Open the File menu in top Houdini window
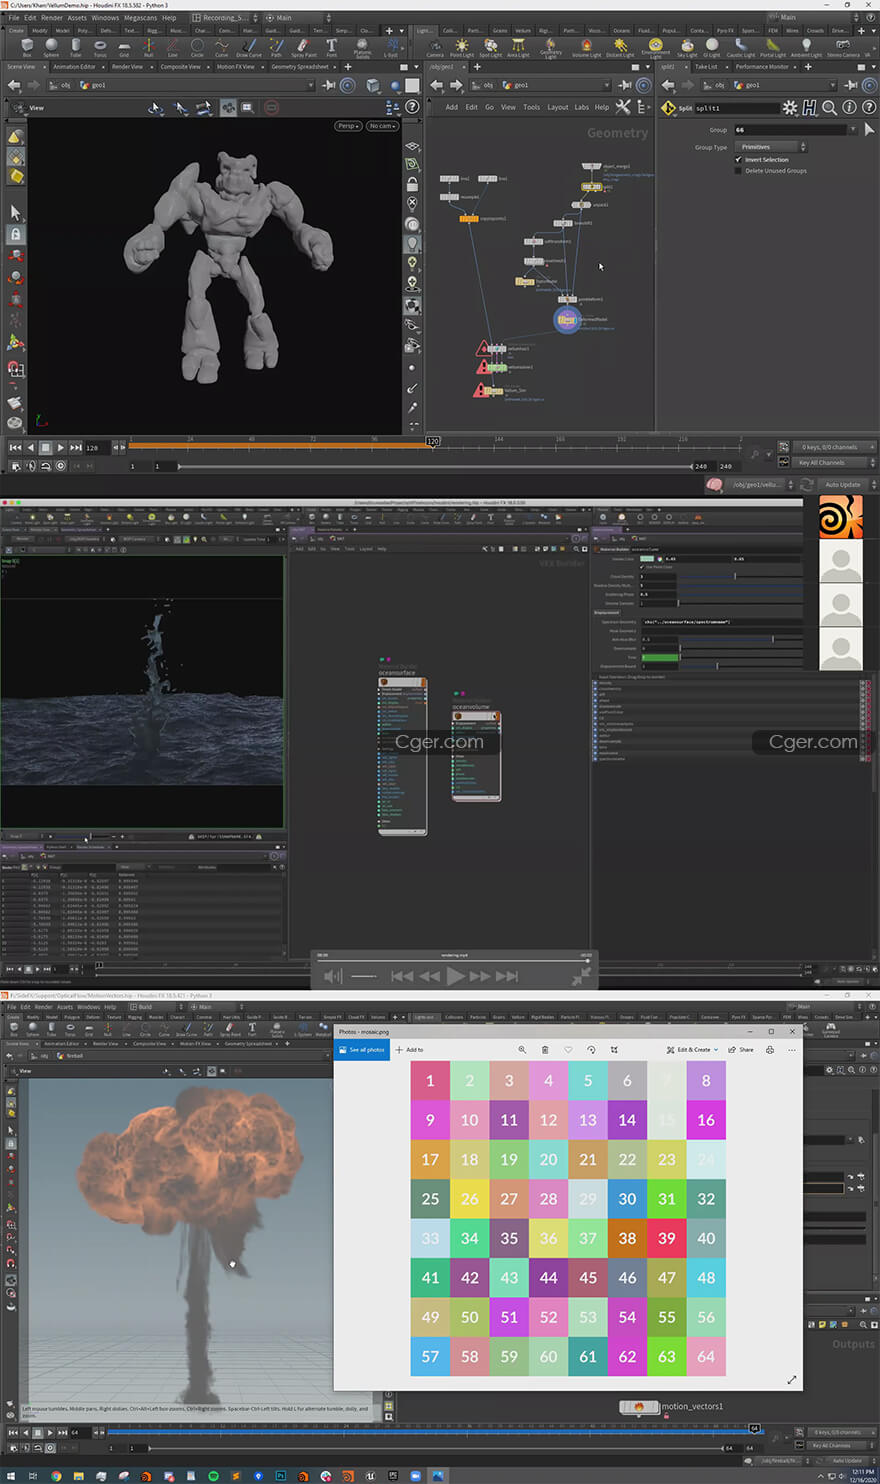880x1484 pixels. (14, 17)
